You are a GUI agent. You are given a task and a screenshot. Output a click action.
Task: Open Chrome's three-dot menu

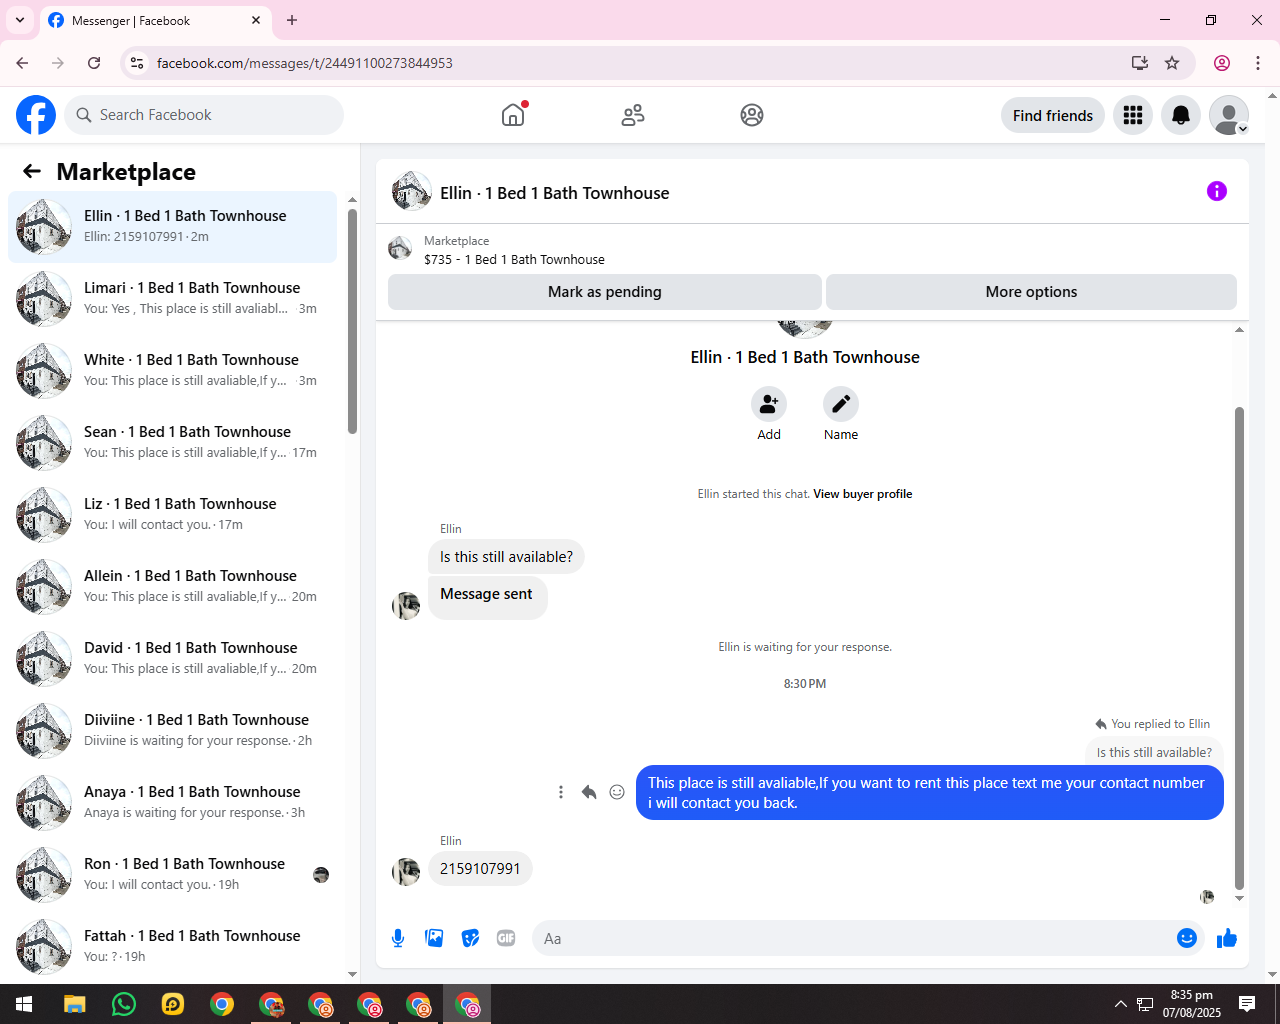(1258, 63)
